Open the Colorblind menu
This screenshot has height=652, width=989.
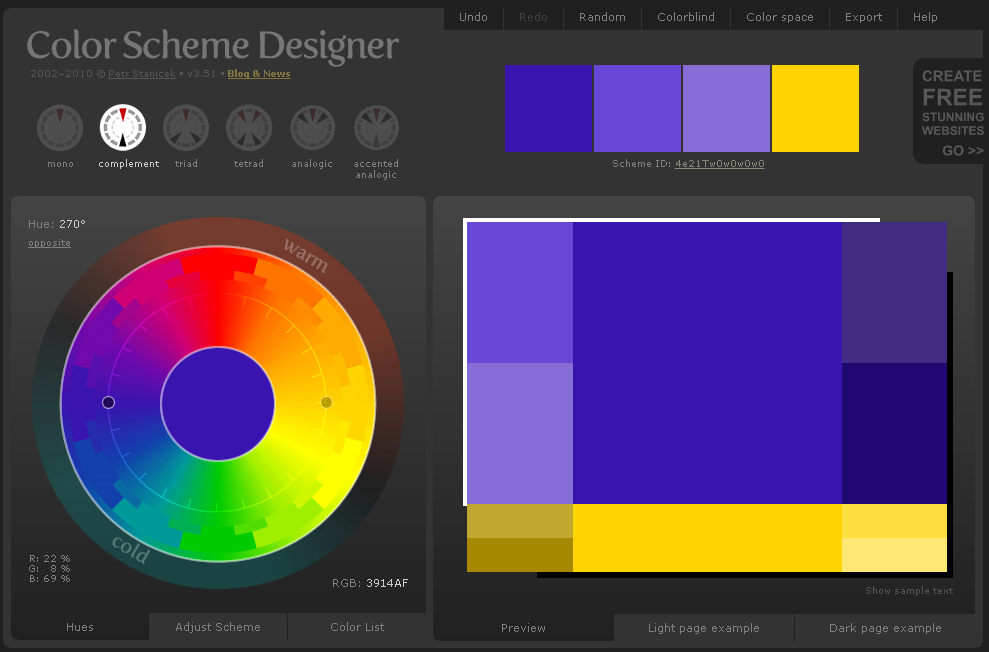[x=686, y=17]
